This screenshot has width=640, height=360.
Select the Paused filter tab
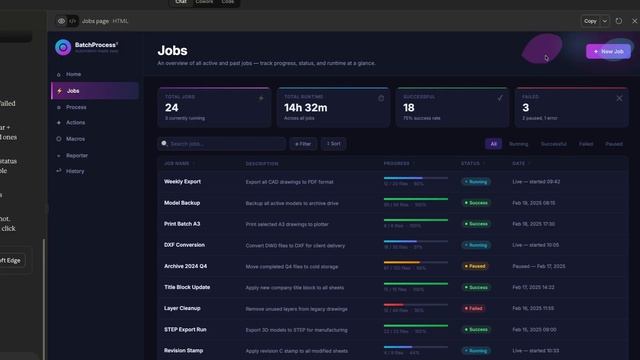point(614,144)
